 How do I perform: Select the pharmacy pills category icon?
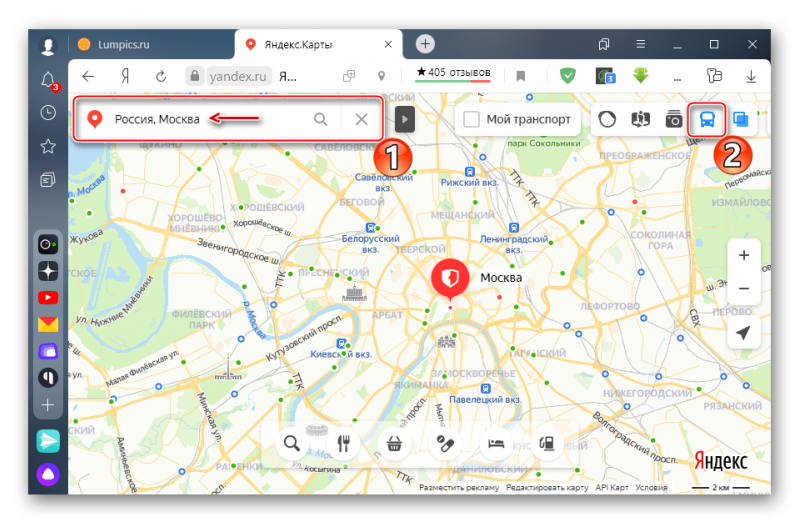pos(445,443)
